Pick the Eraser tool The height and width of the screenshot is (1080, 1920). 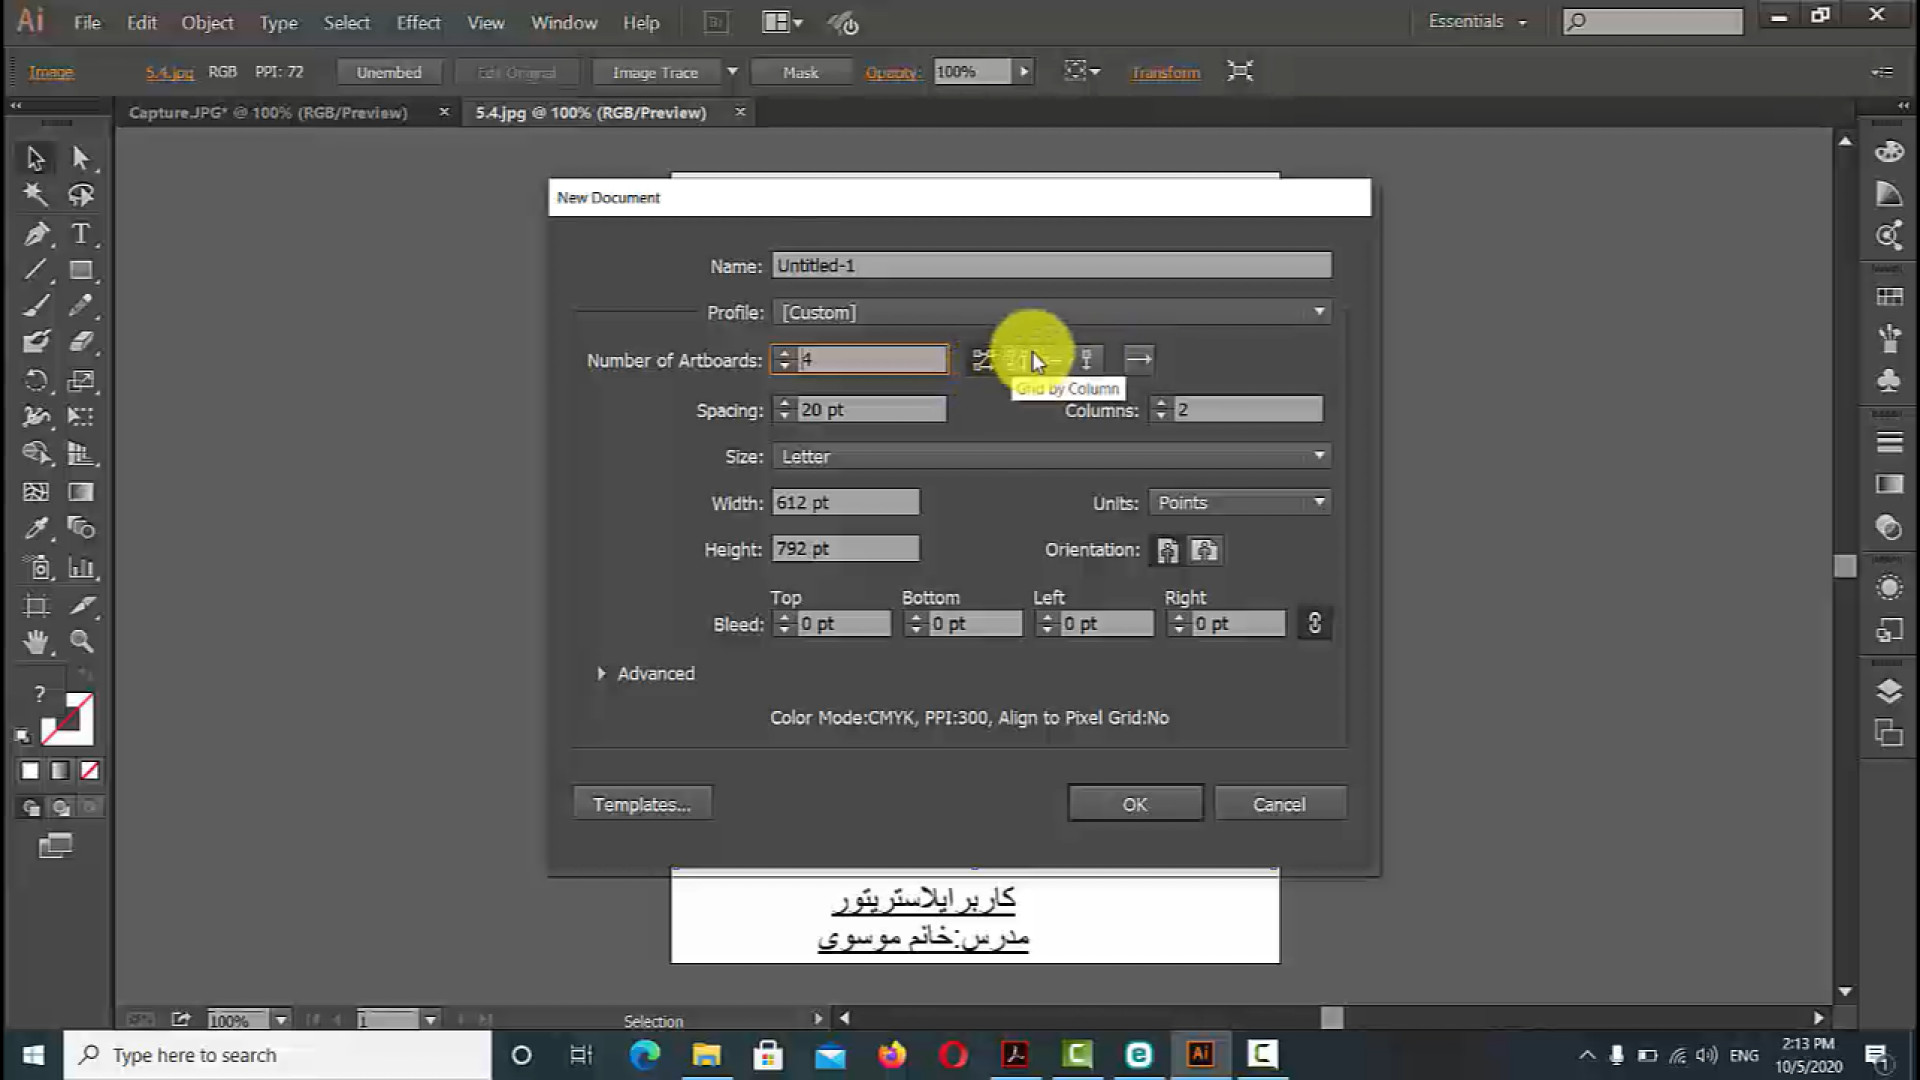[80, 342]
